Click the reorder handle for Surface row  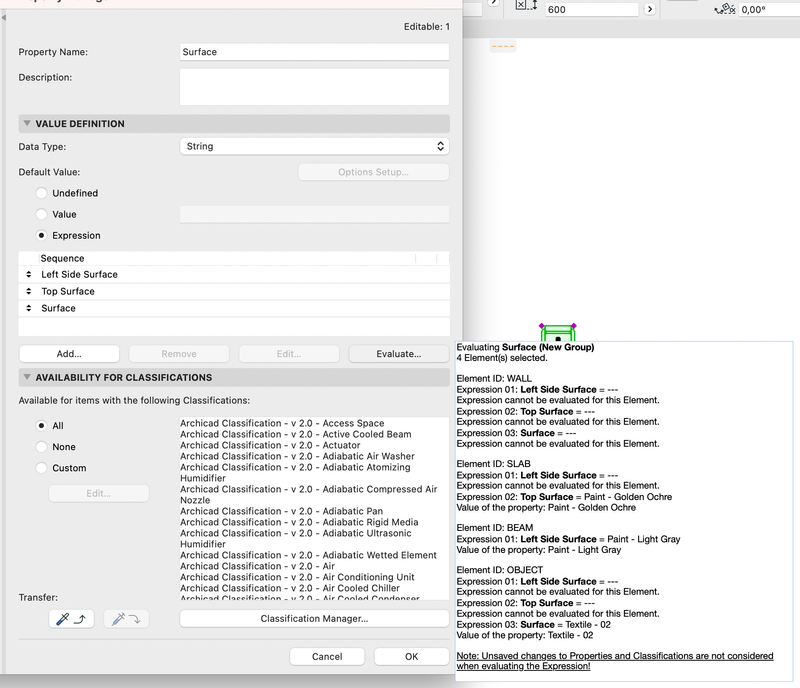coord(29,308)
